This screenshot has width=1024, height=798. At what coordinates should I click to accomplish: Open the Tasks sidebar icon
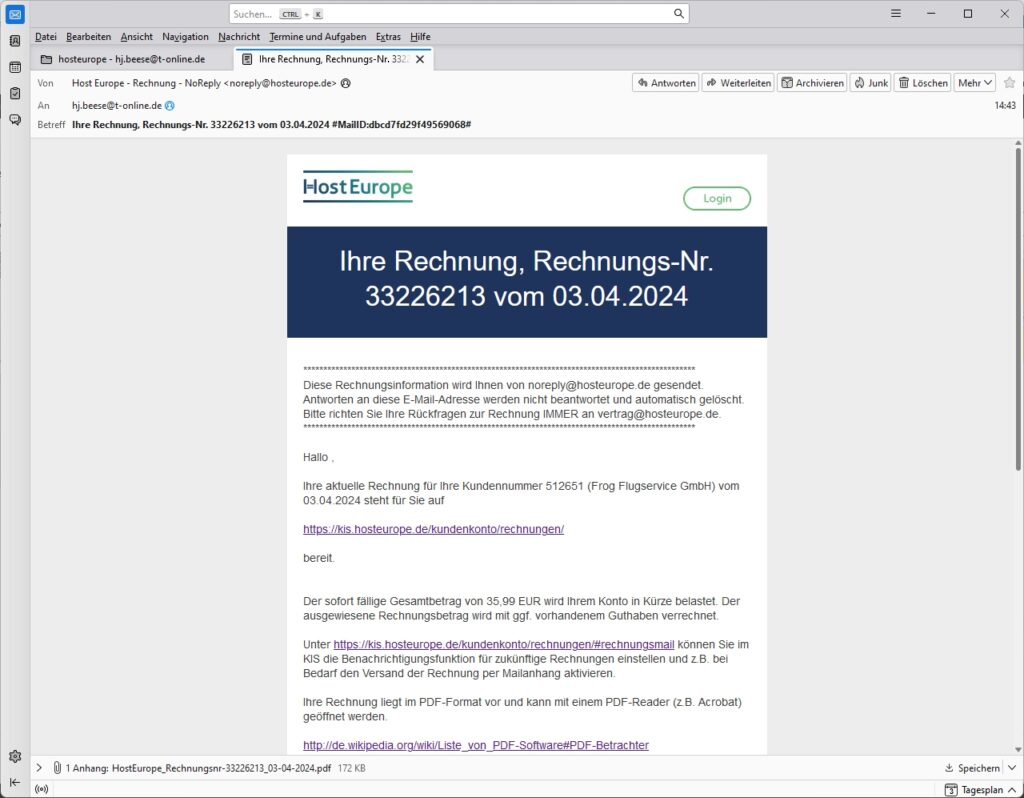pos(15,93)
